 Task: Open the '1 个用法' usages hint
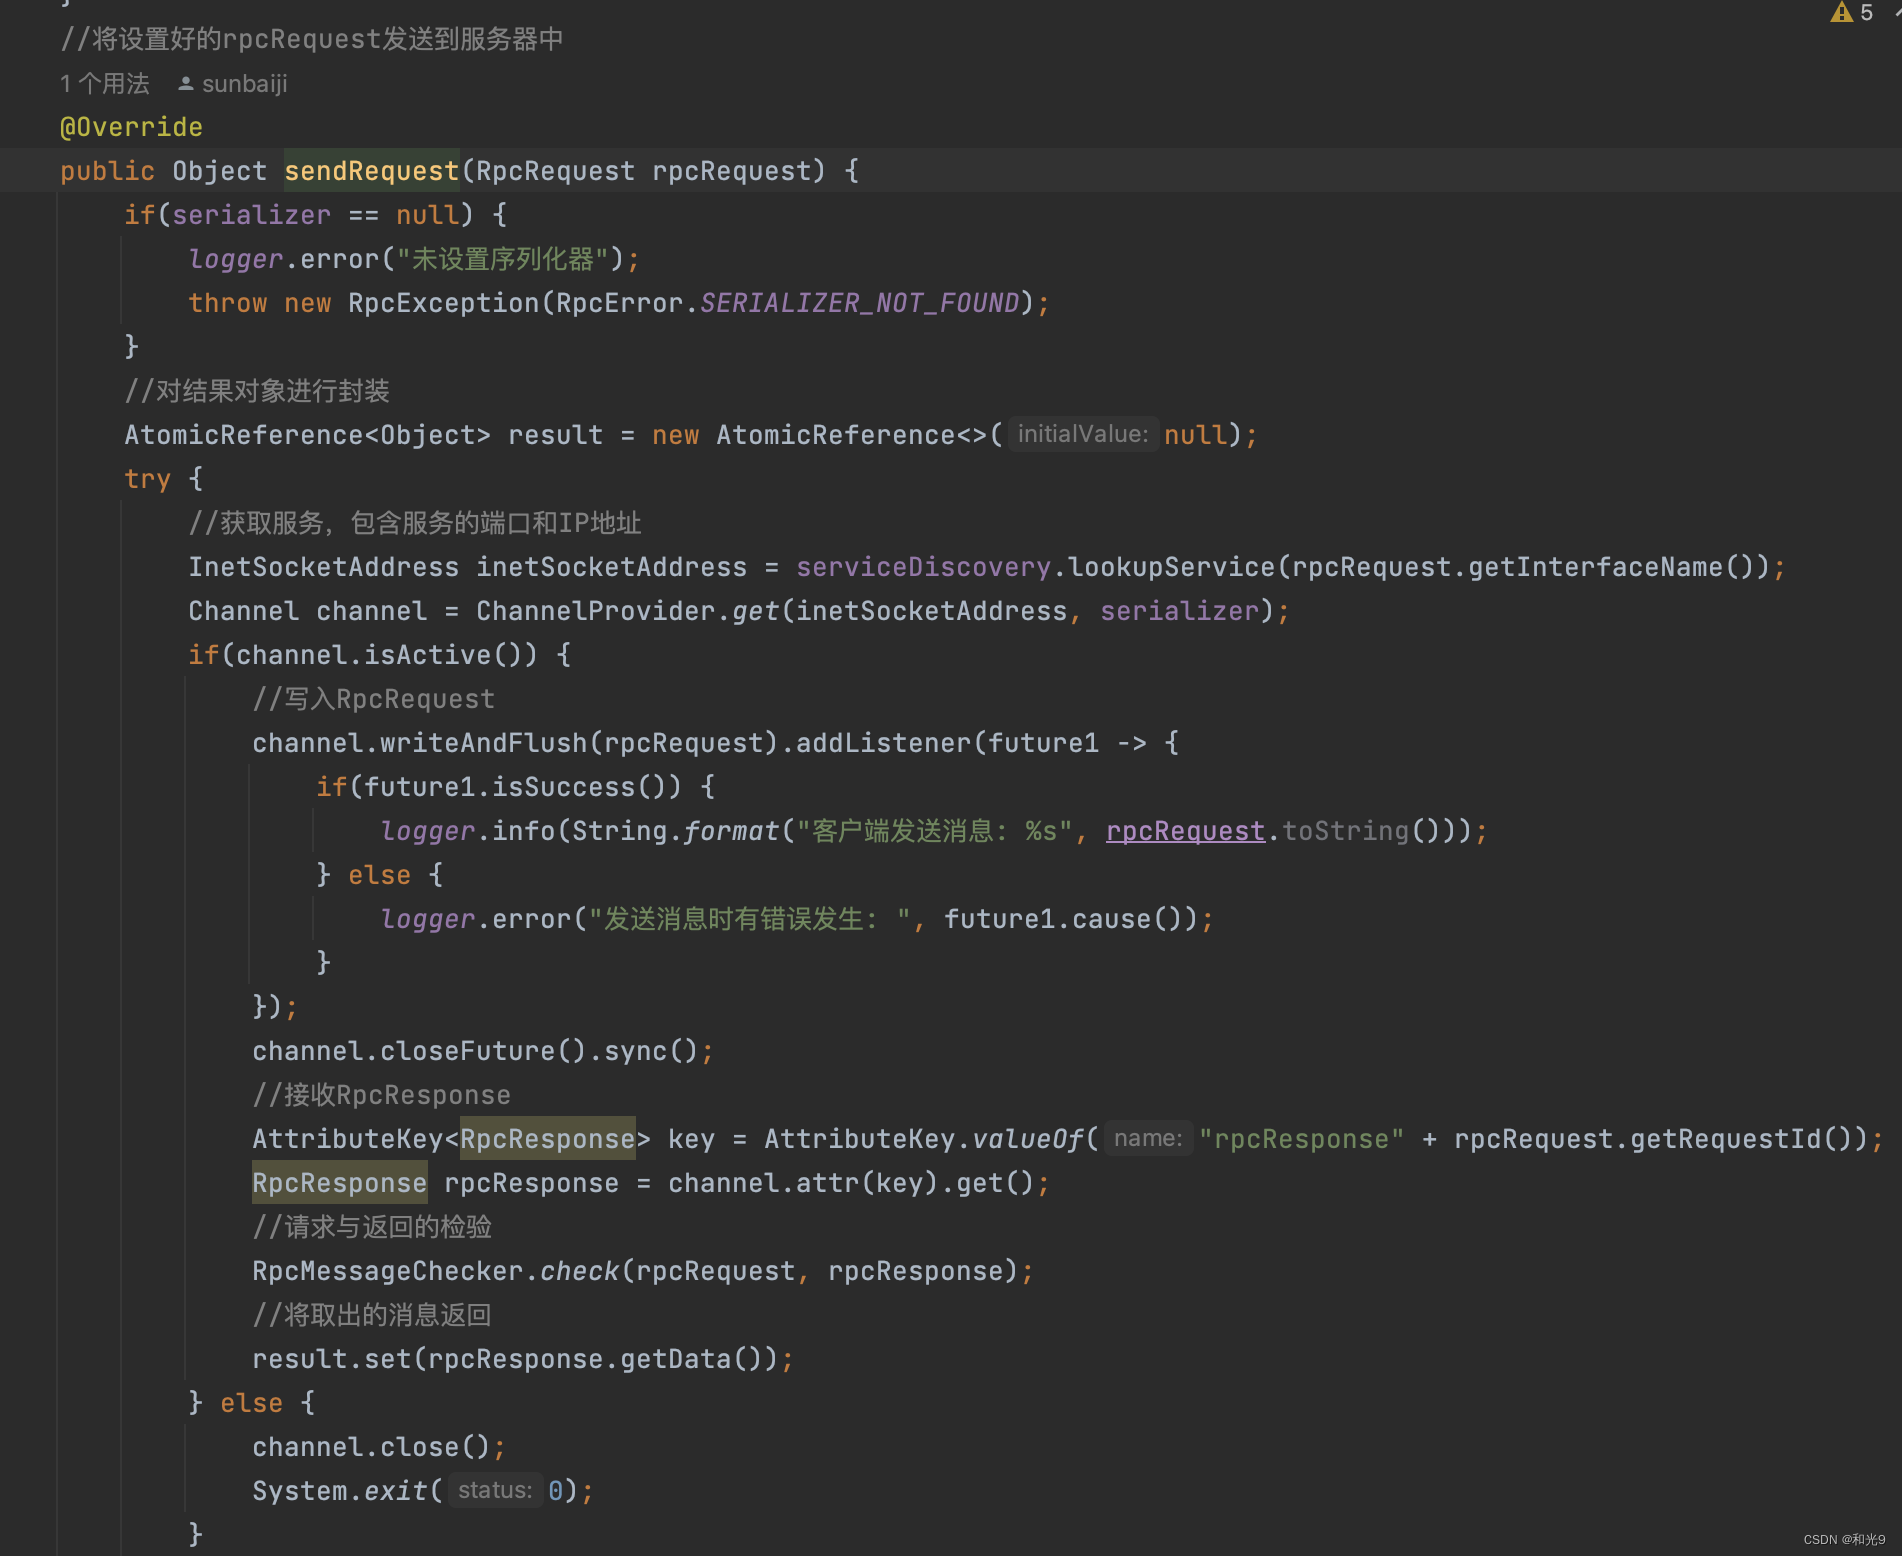coord(105,84)
